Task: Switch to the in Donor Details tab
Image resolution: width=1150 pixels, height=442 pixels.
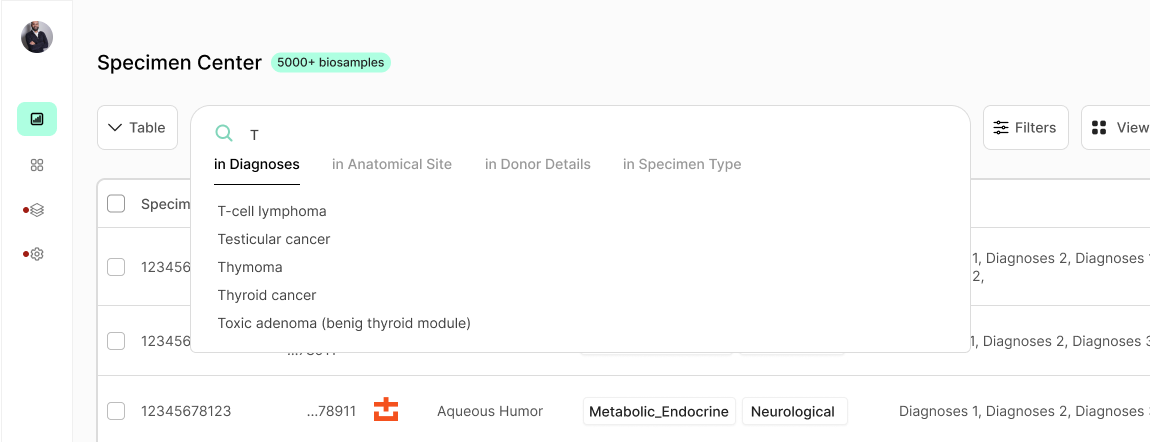Action: 538,164
